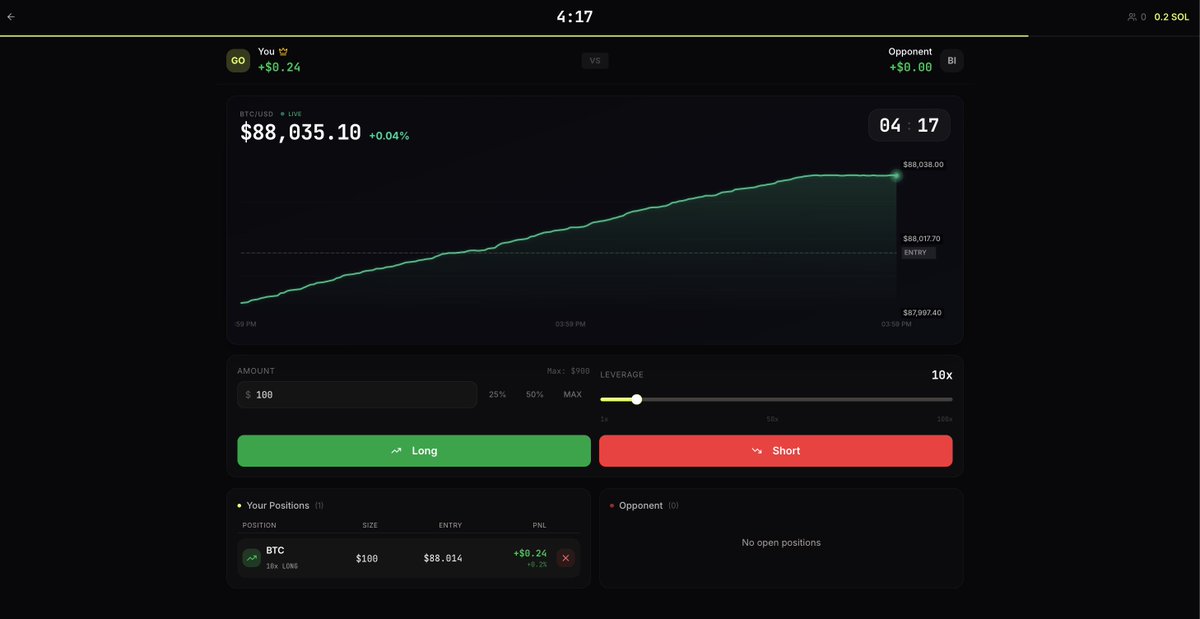Viewport: 1200px width, 619px height.
Task: Click the opponent's +$0.00 score
Action: pyautogui.click(x=910, y=67)
